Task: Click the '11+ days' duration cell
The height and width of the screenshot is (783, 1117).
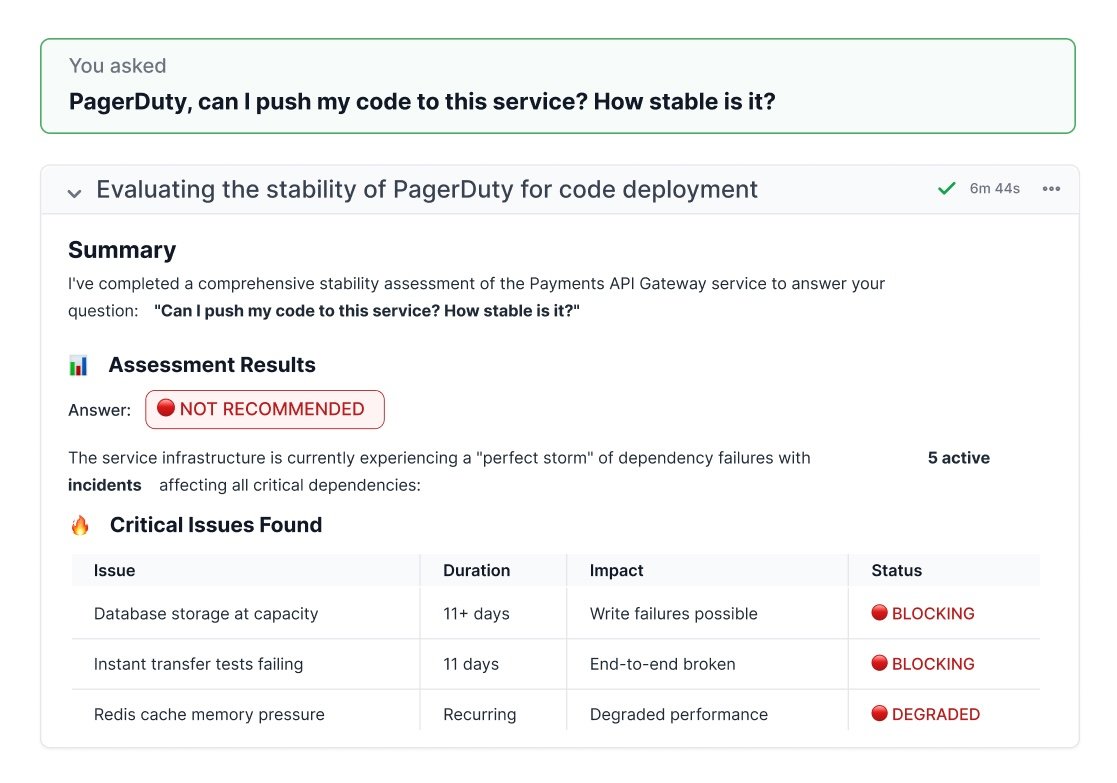Action: point(477,613)
